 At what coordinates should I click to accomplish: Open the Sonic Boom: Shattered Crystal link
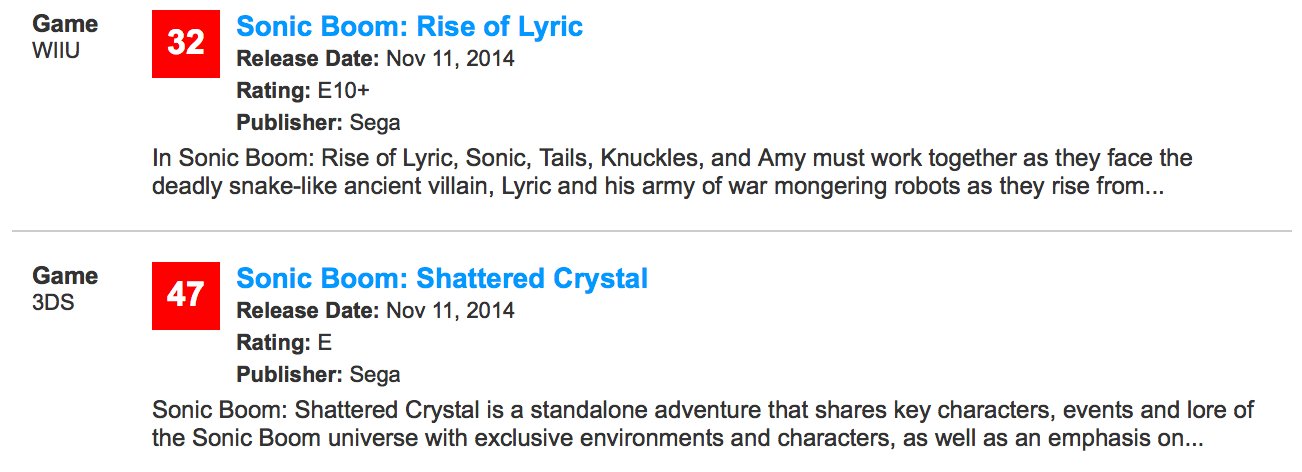[442, 278]
